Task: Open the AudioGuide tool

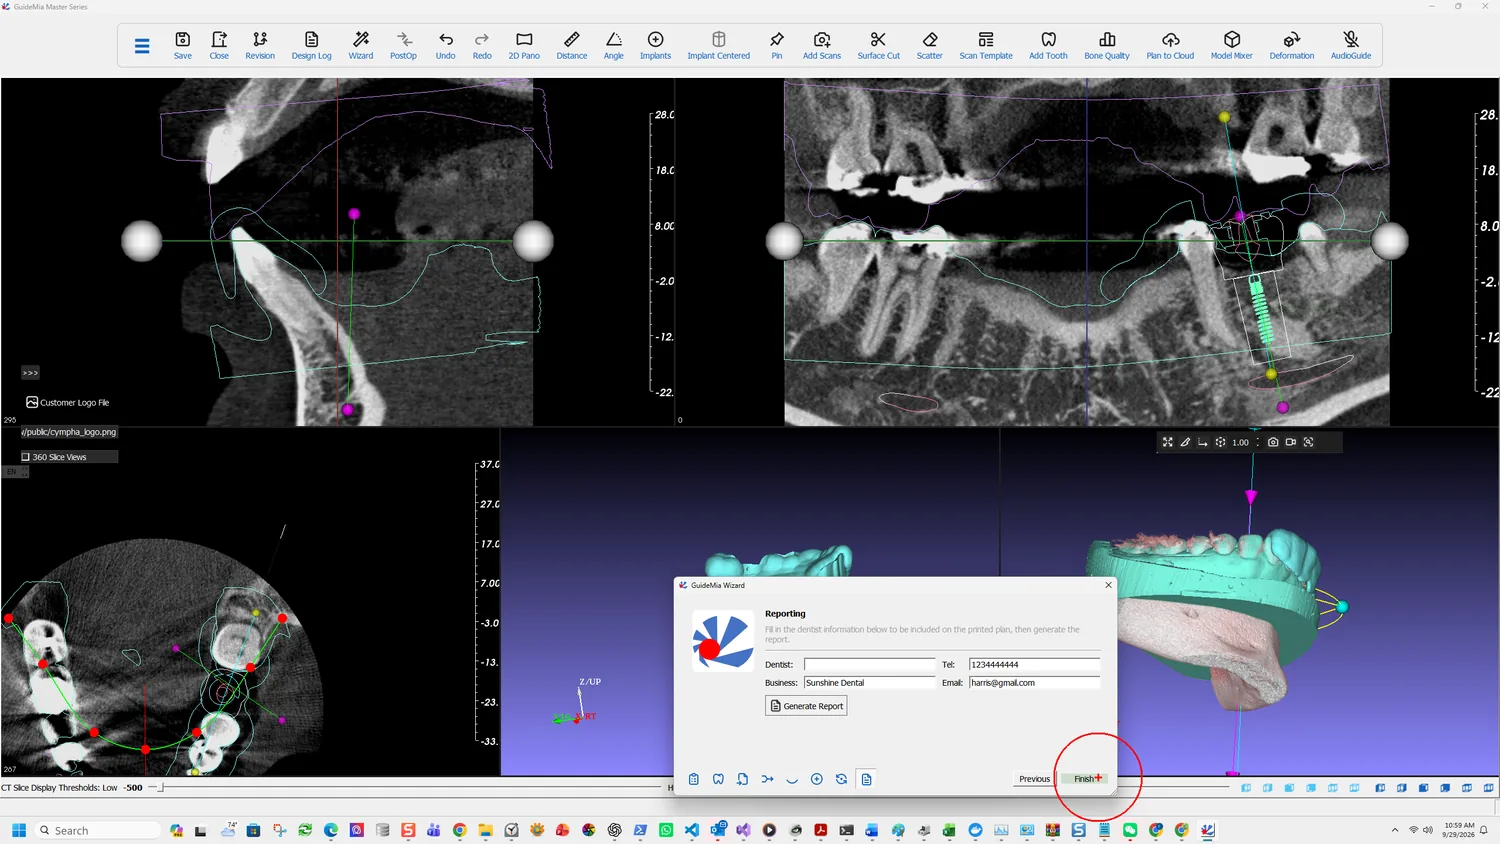Action: 1351,45
